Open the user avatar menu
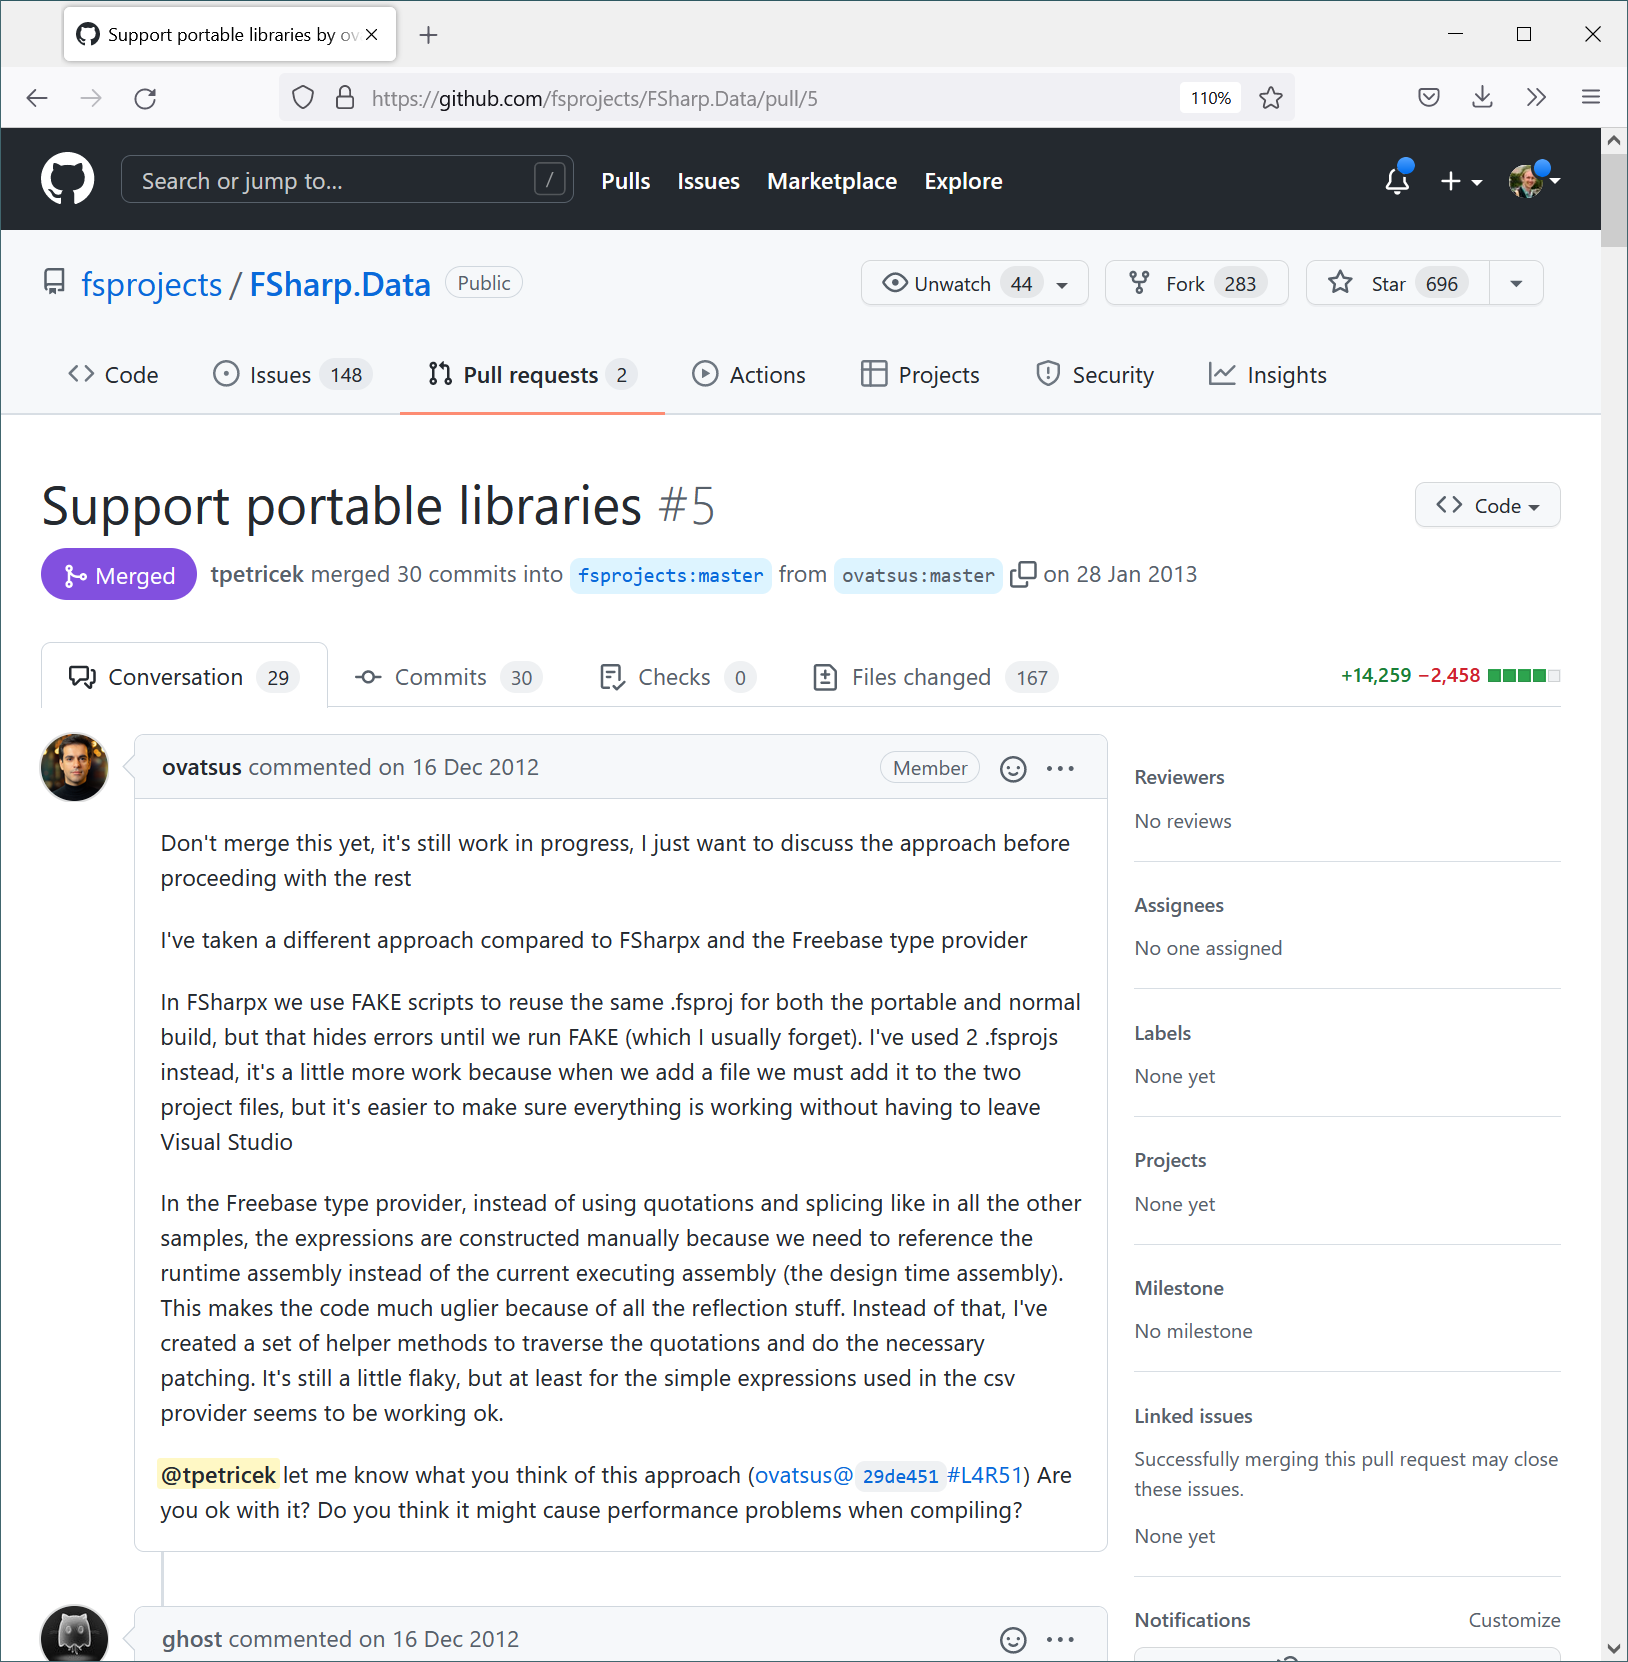The width and height of the screenshot is (1628, 1662). point(1534,181)
